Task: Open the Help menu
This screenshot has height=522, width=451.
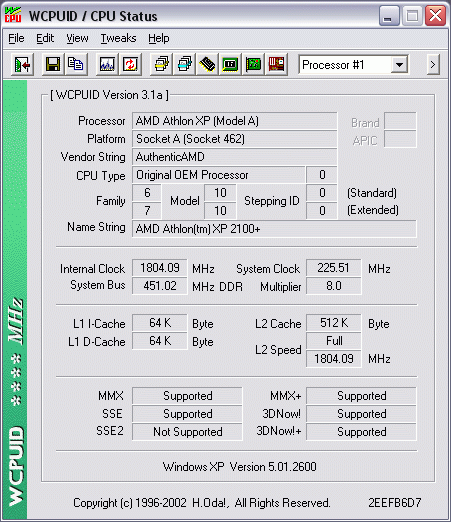Action: point(159,39)
